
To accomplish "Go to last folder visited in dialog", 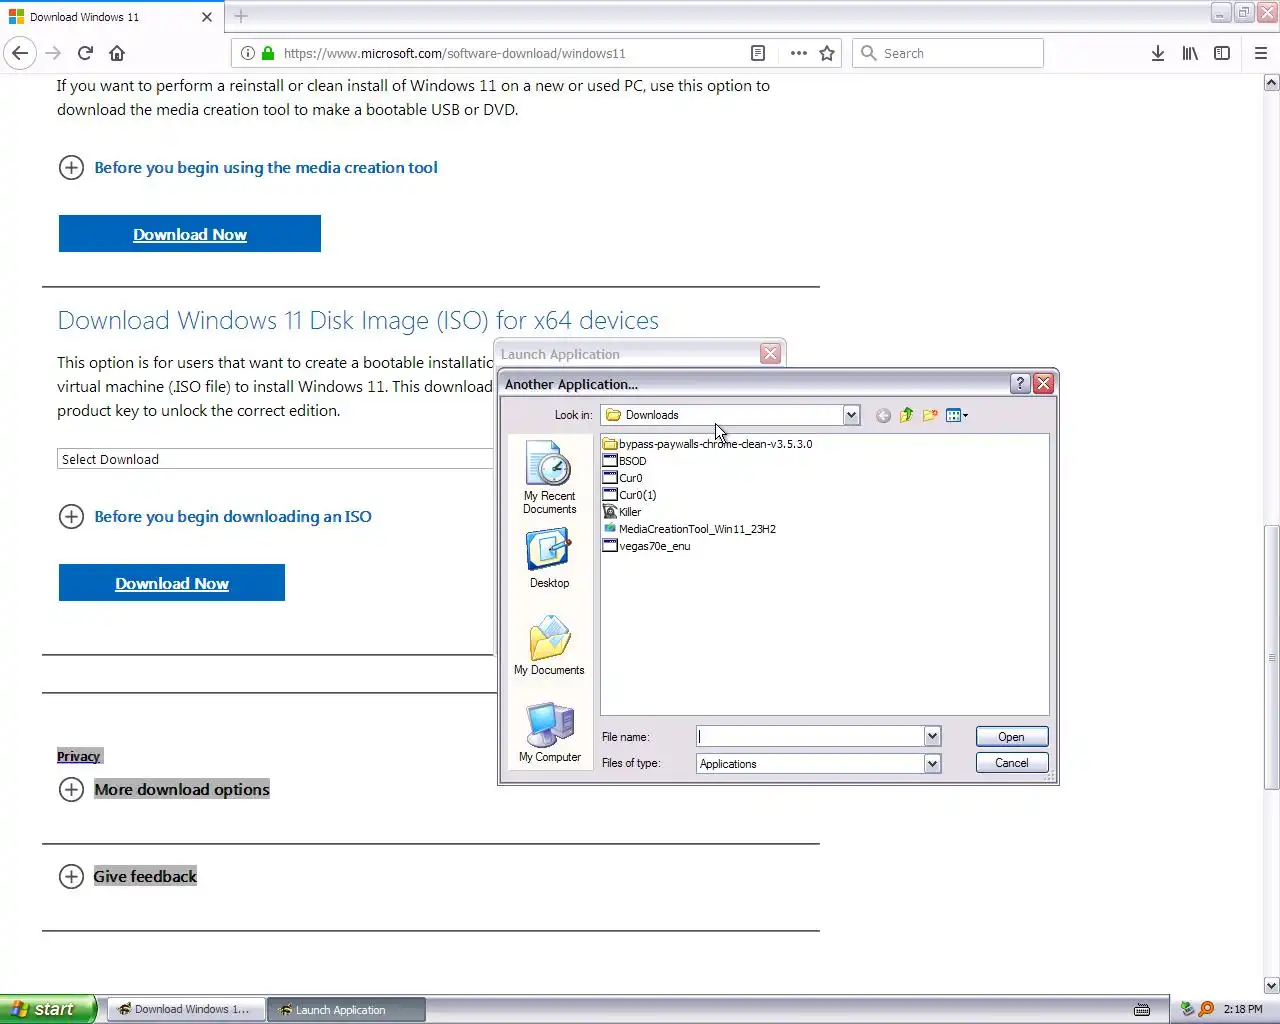I will (x=883, y=415).
